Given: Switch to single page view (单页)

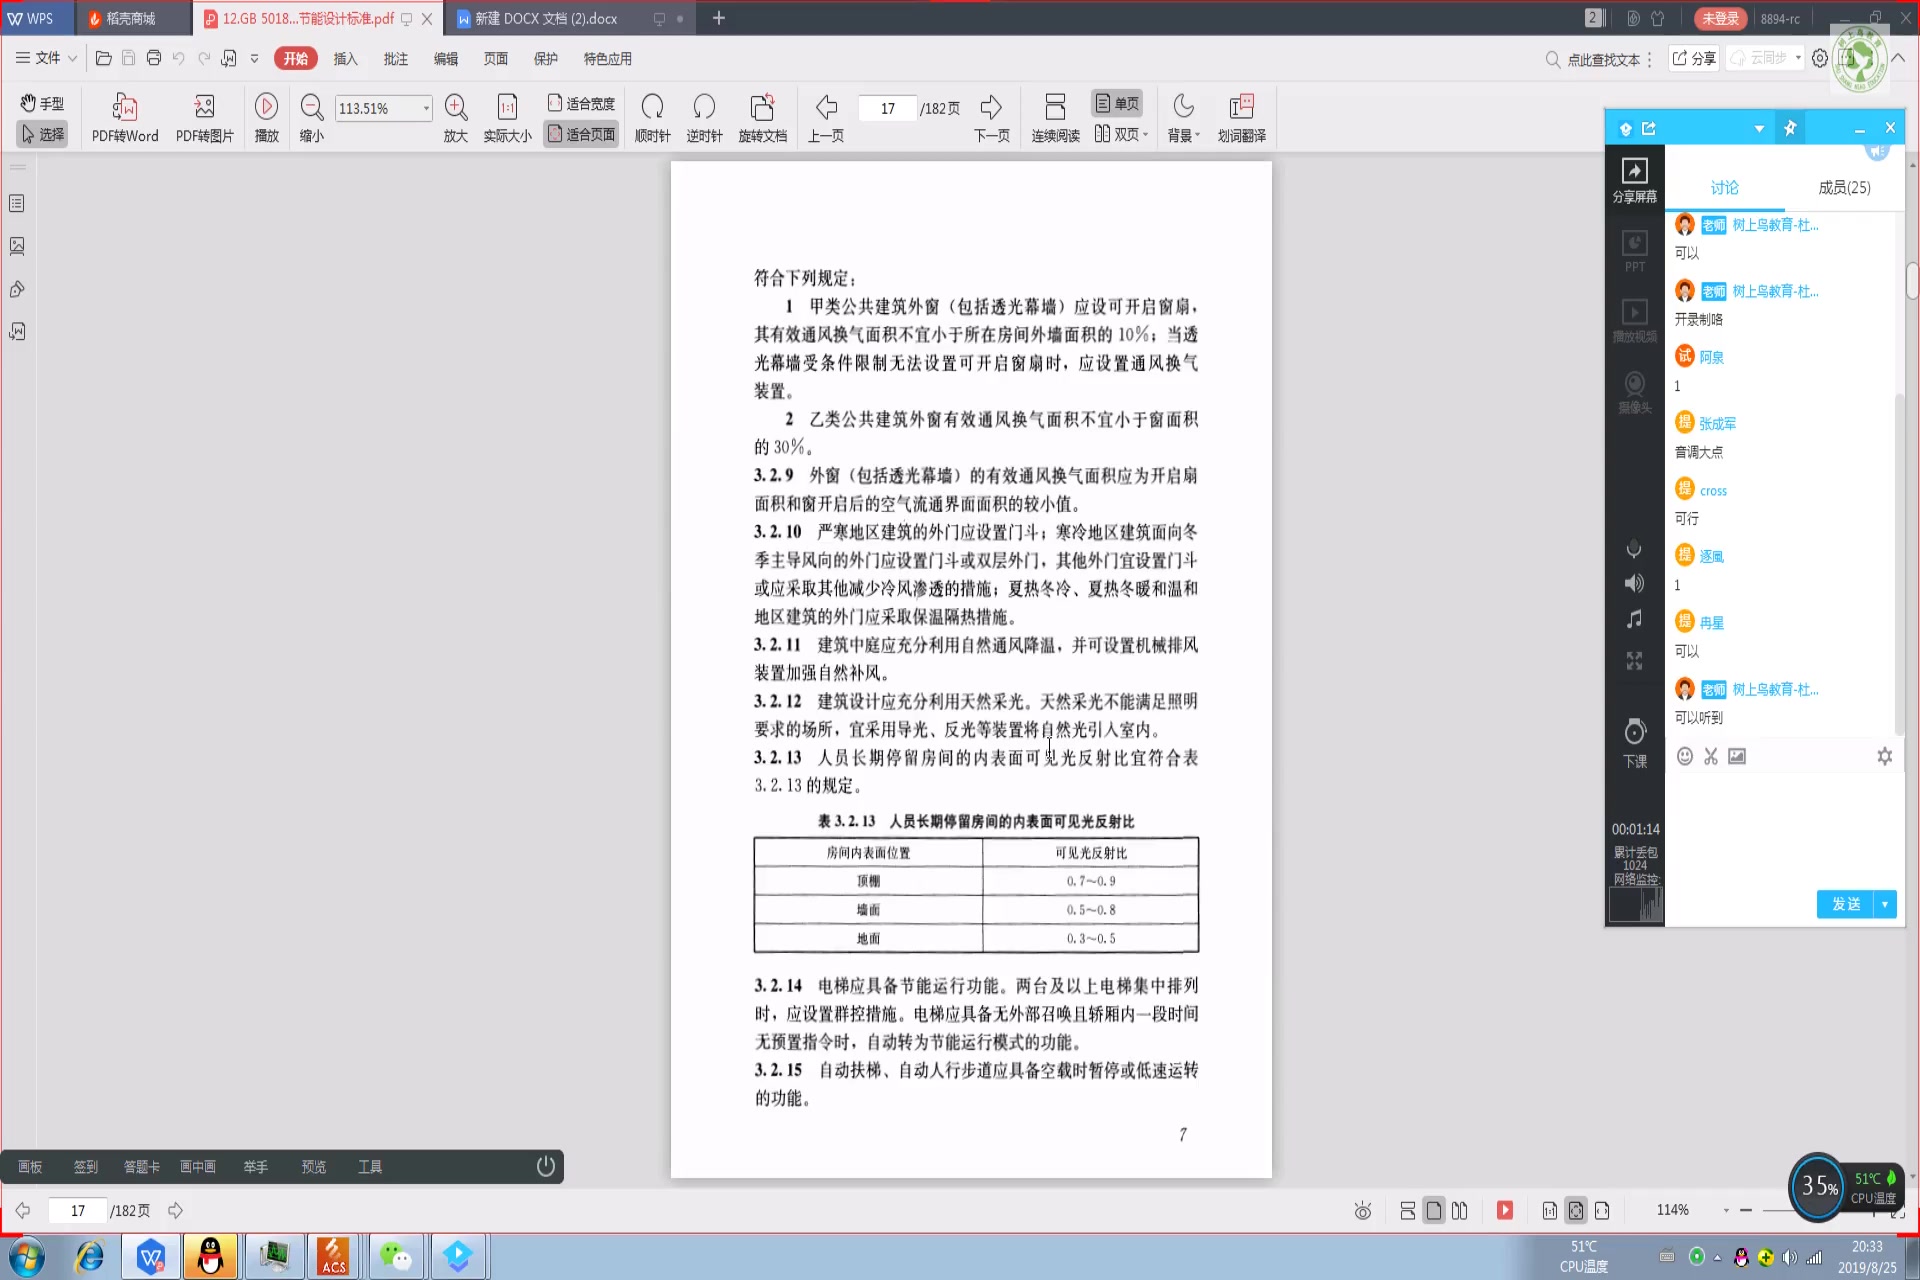Looking at the screenshot, I should pos(1117,103).
